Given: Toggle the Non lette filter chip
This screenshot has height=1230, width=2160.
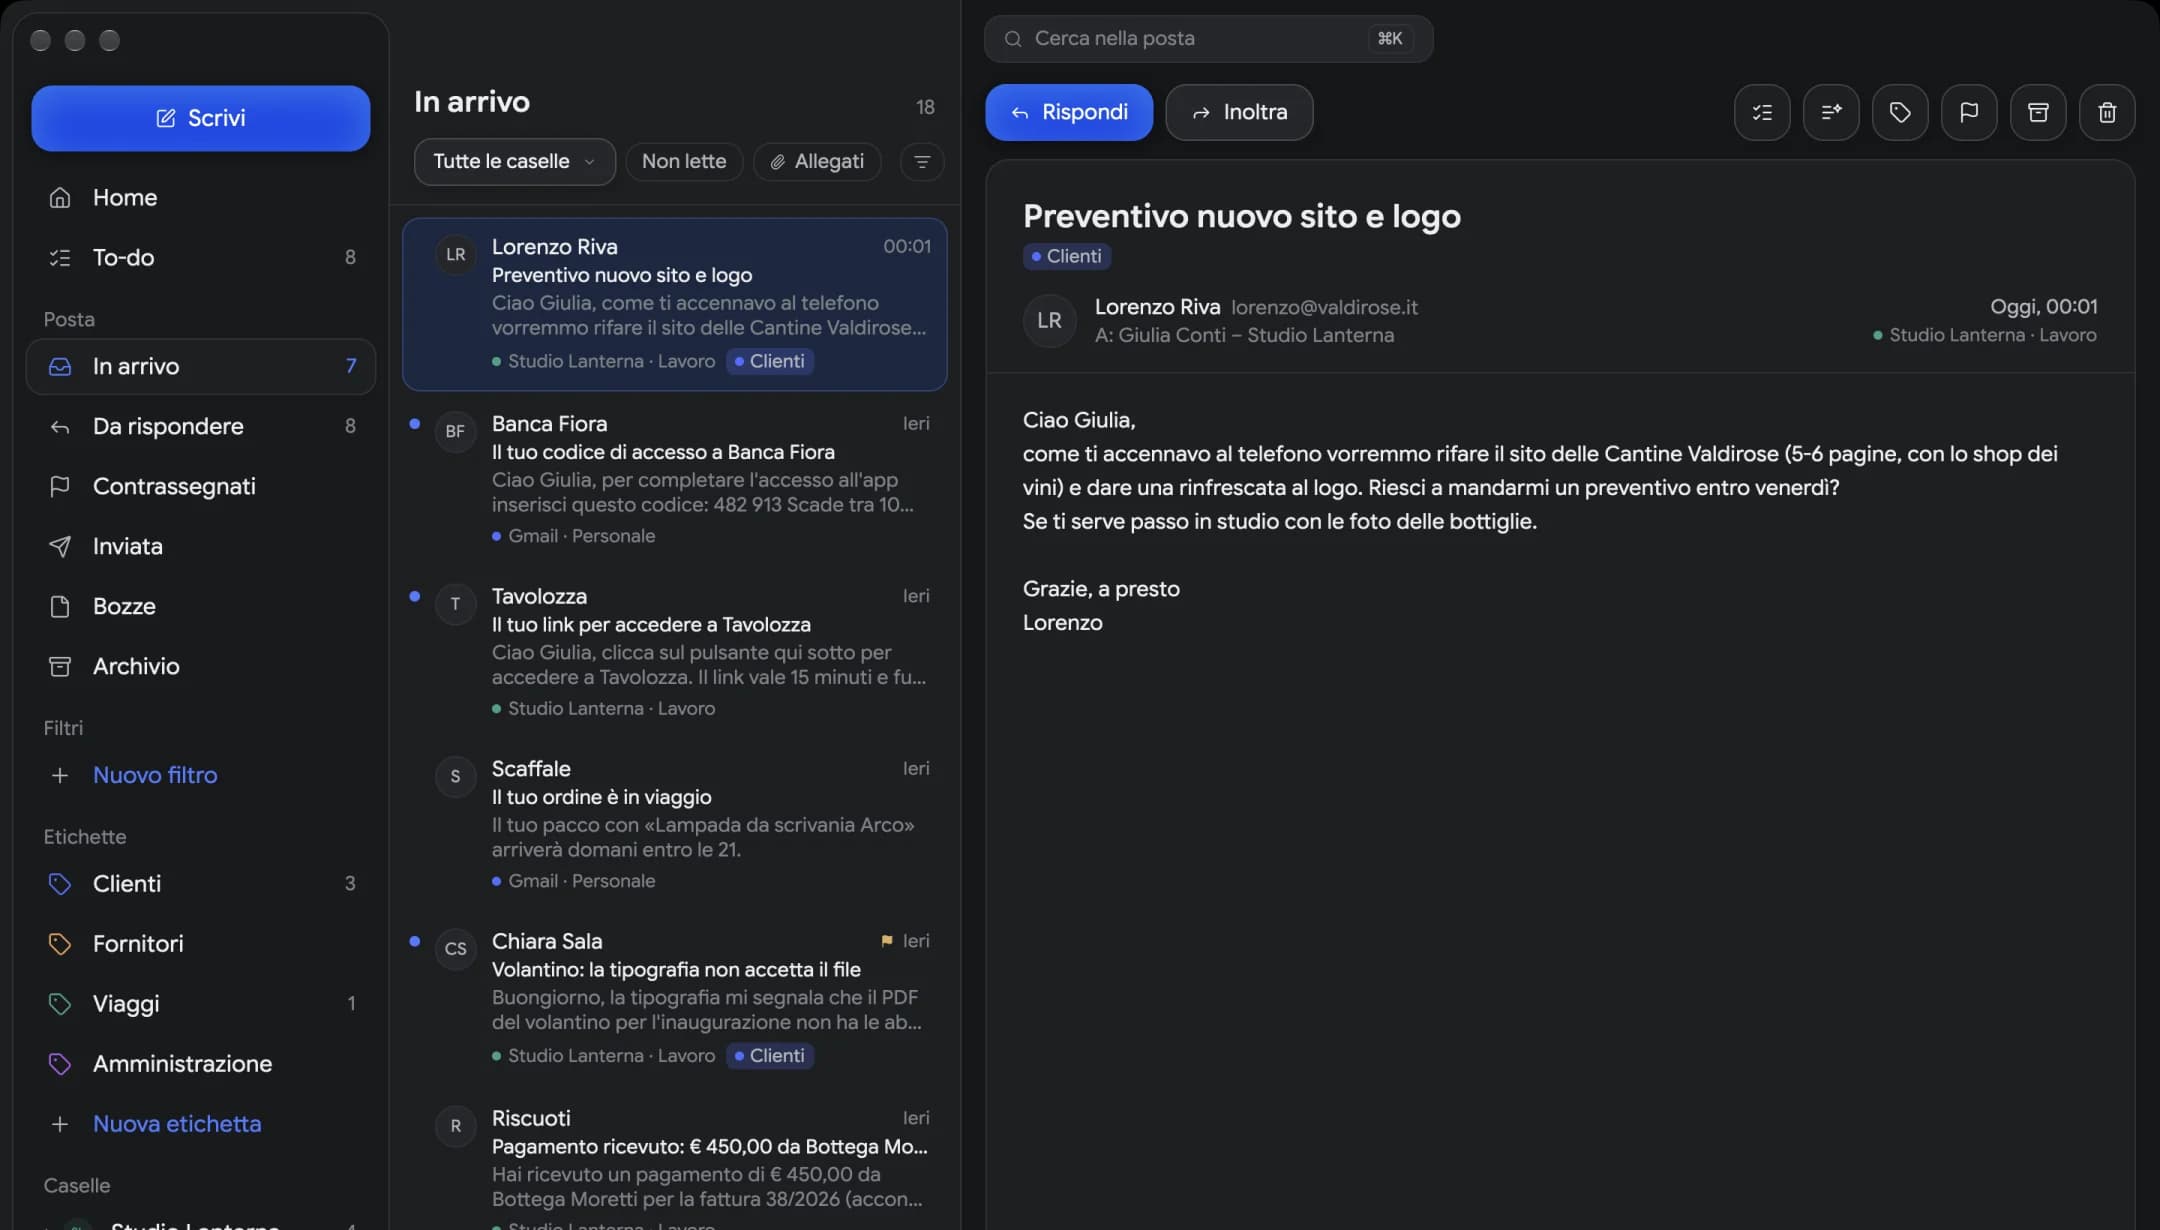Looking at the screenshot, I should [684, 161].
